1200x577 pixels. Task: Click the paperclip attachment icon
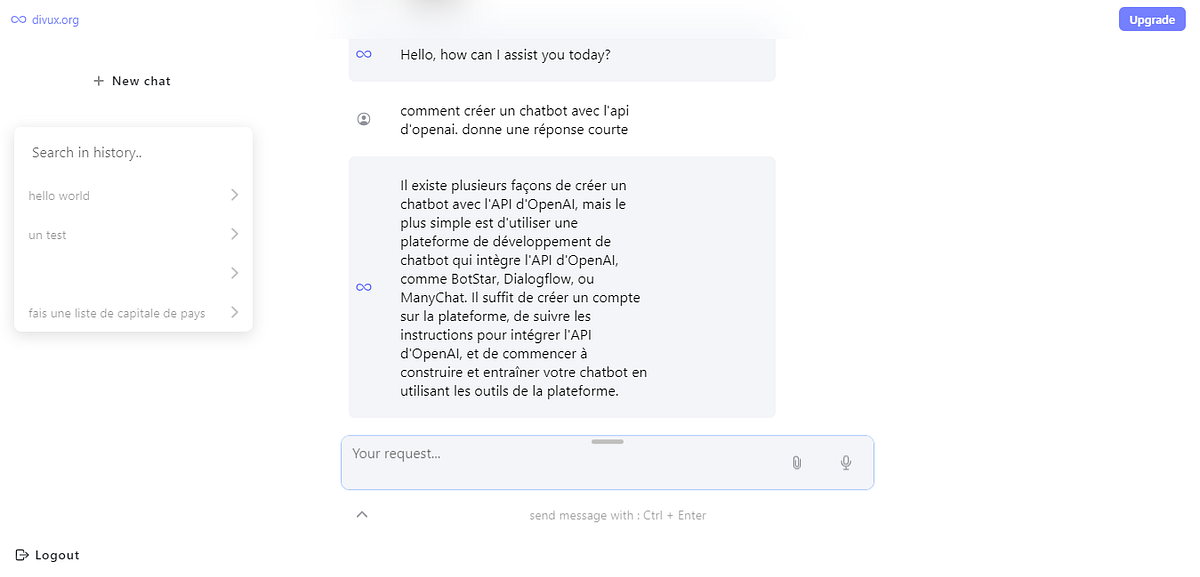796,463
